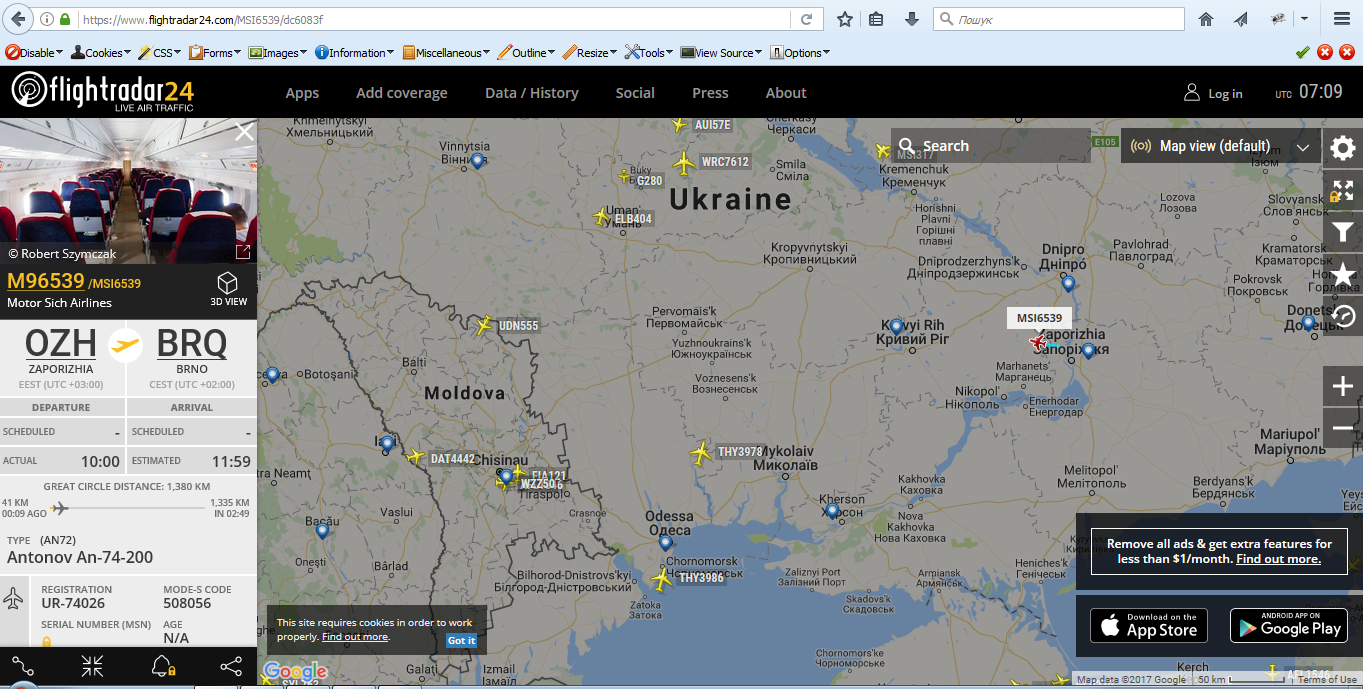Click the map Search field
This screenshot has width=1363, height=689.
[990, 146]
